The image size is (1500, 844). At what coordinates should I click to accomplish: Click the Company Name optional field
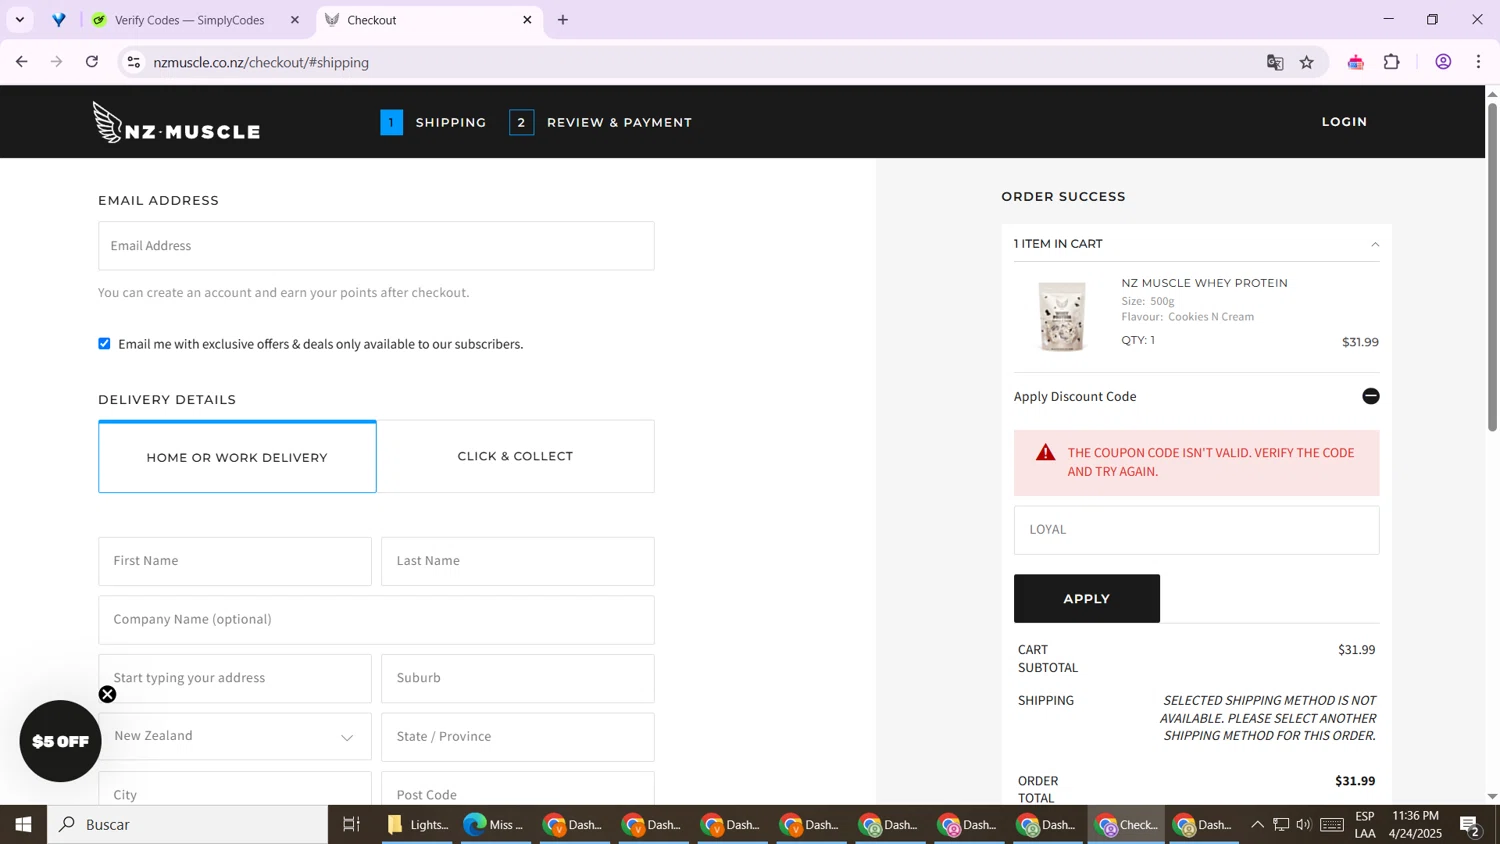376,620
